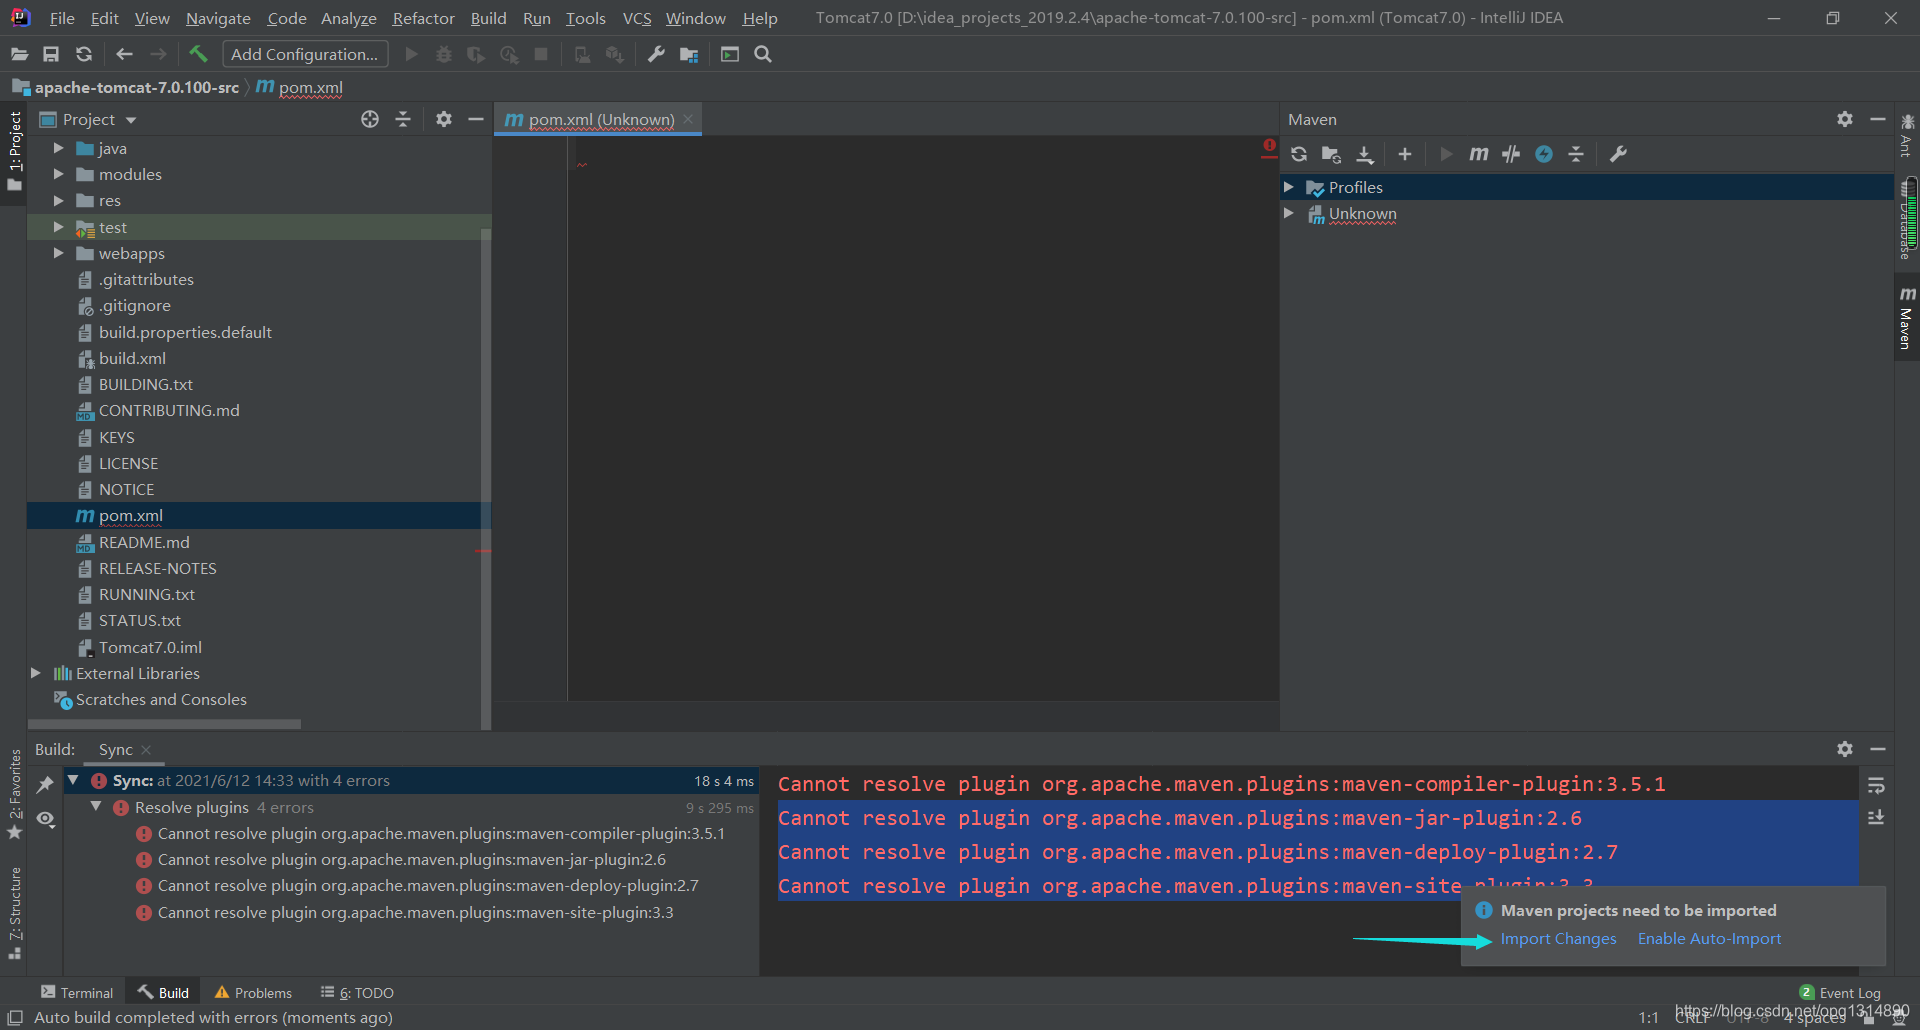Click the Enable Auto-Import link
This screenshot has height=1030, width=1920.
tap(1709, 938)
